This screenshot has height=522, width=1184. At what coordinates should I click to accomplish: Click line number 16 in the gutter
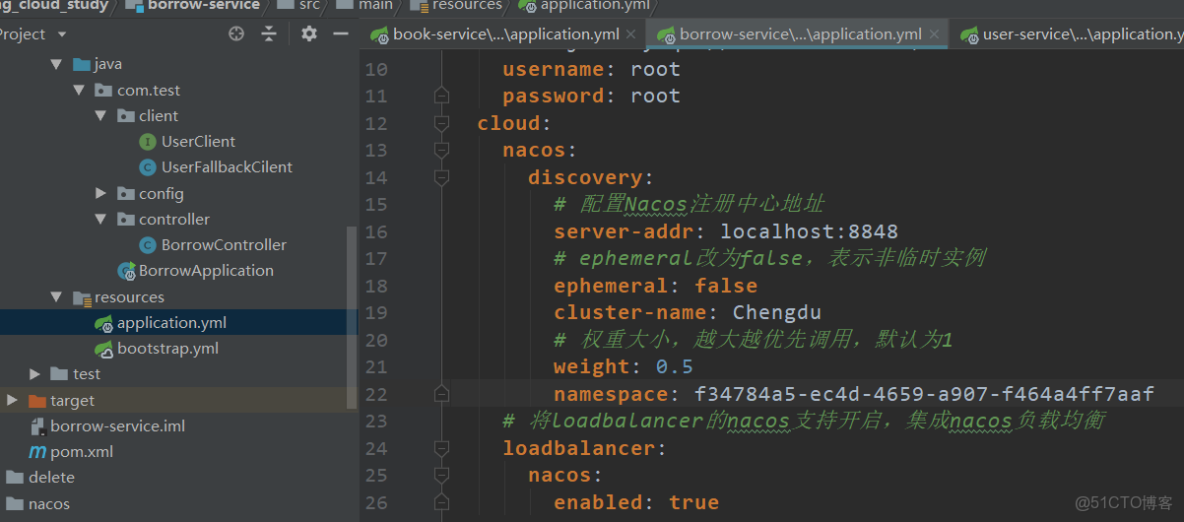(376, 232)
